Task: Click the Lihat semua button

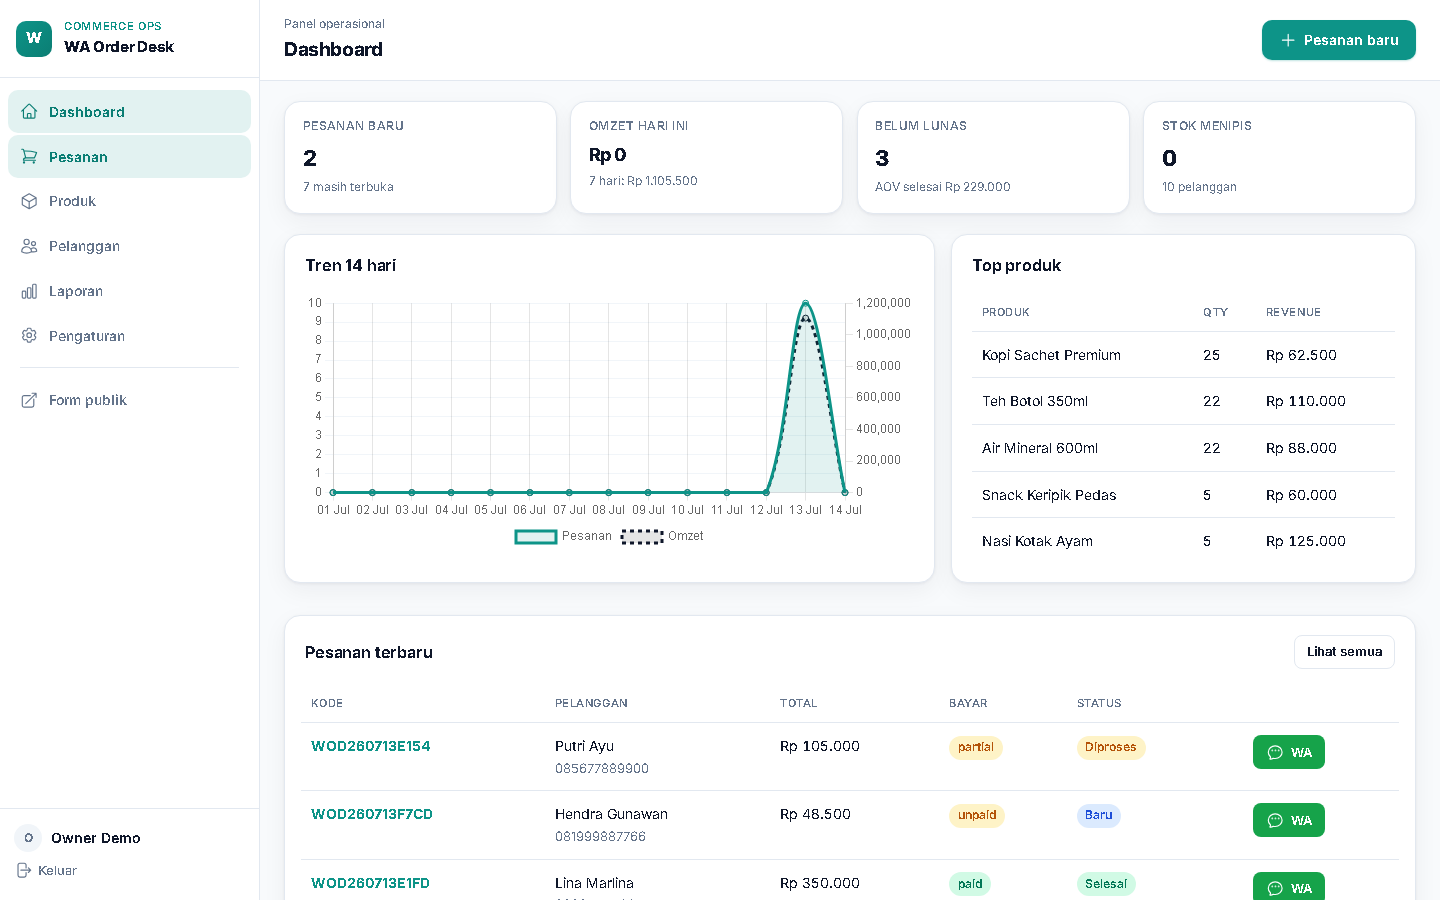Action: pyautogui.click(x=1344, y=652)
